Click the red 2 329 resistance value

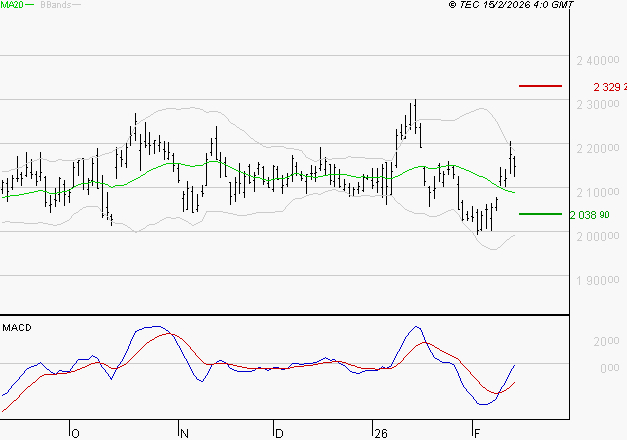pos(610,87)
